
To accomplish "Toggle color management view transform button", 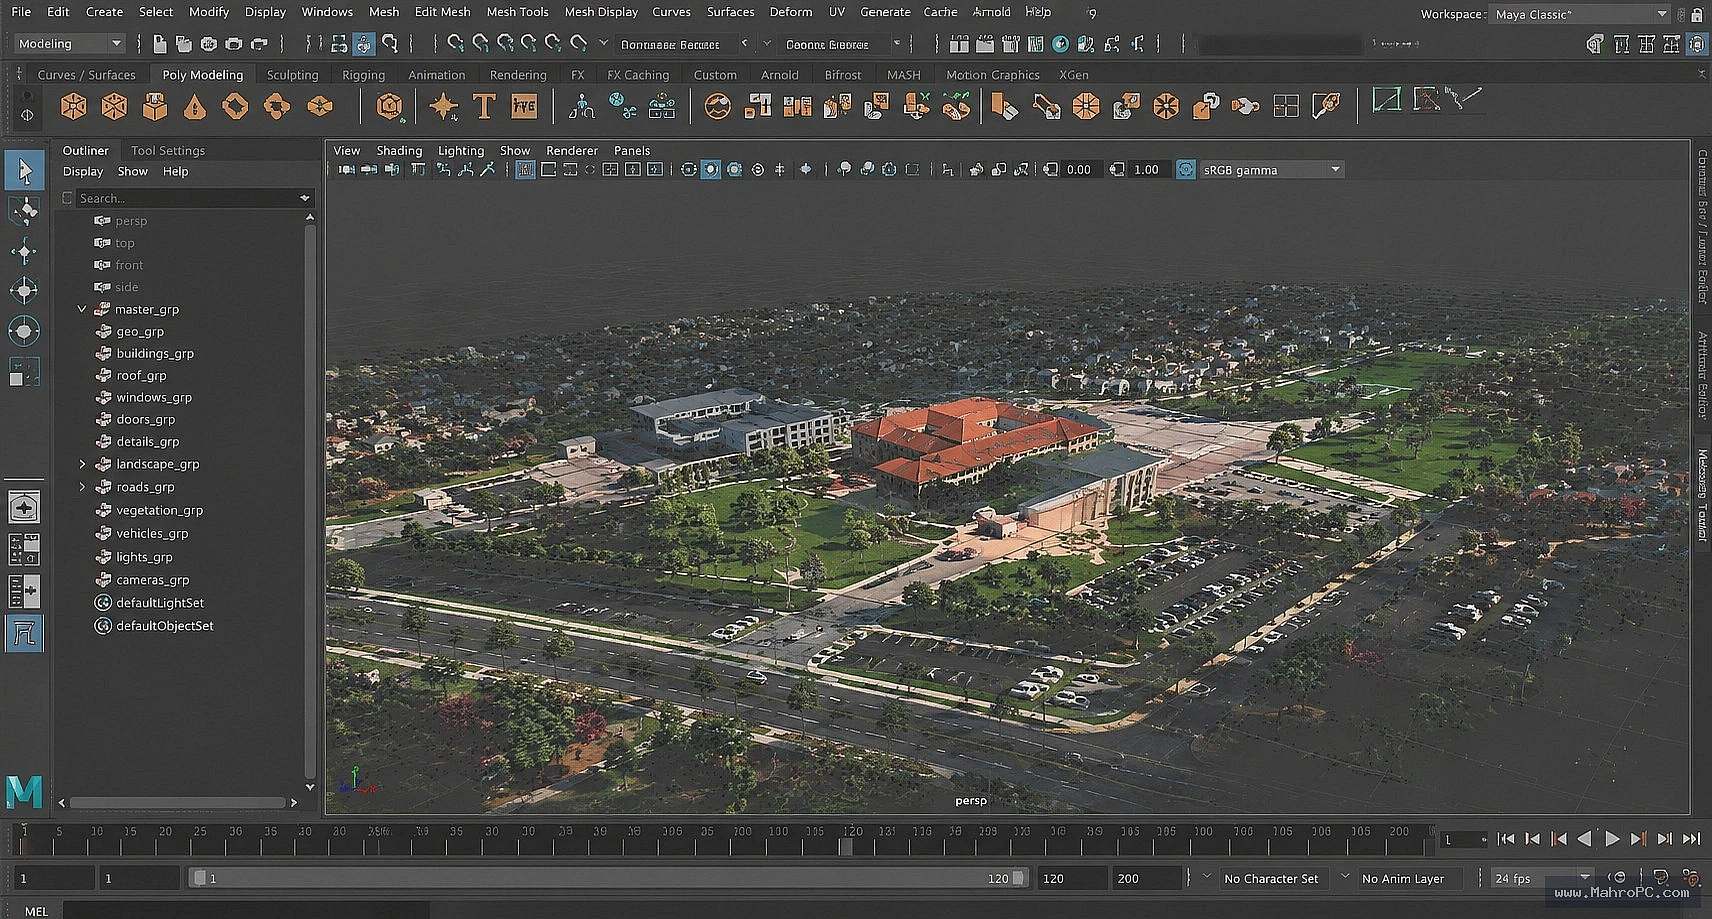I will click(1185, 170).
